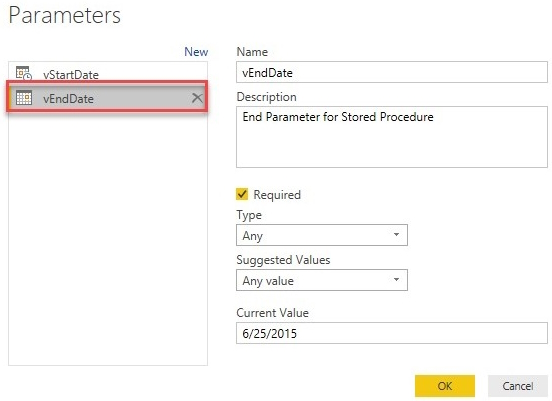The image size is (552, 401).
Task: Open the Type dropdown showing Any
Action: click(x=322, y=235)
